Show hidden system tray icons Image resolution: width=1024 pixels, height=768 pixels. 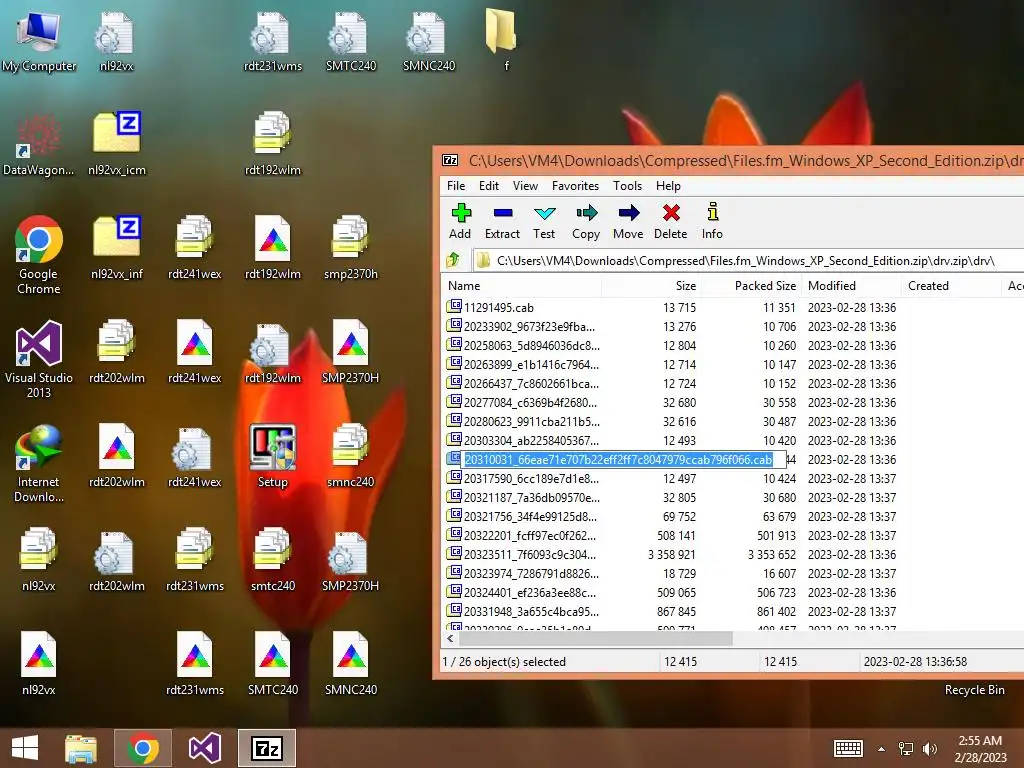(882, 749)
